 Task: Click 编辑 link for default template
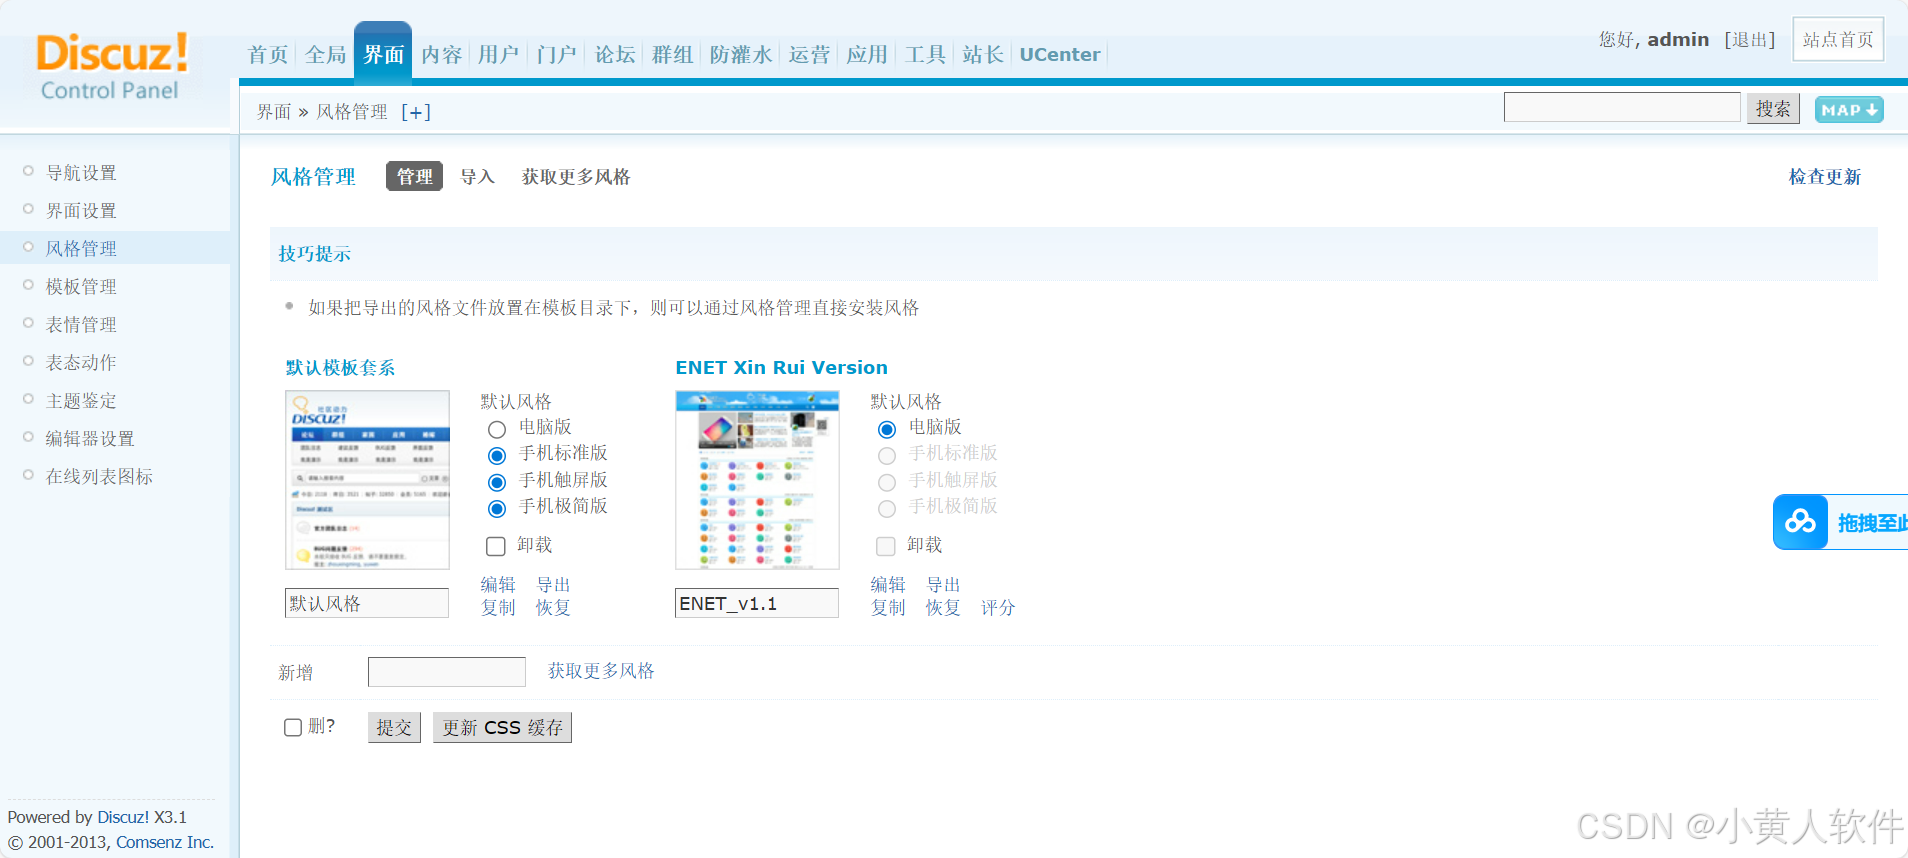click(x=498, y=585)
